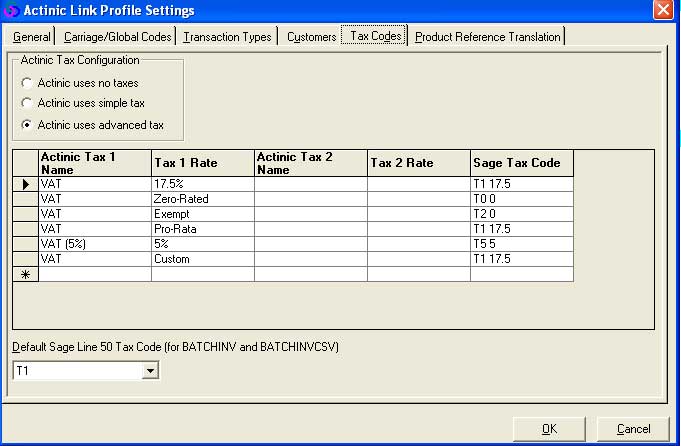Close the Actinic Link Profile Settings dialog
This screenshot has width=681, height=446.
pos(662,11)
